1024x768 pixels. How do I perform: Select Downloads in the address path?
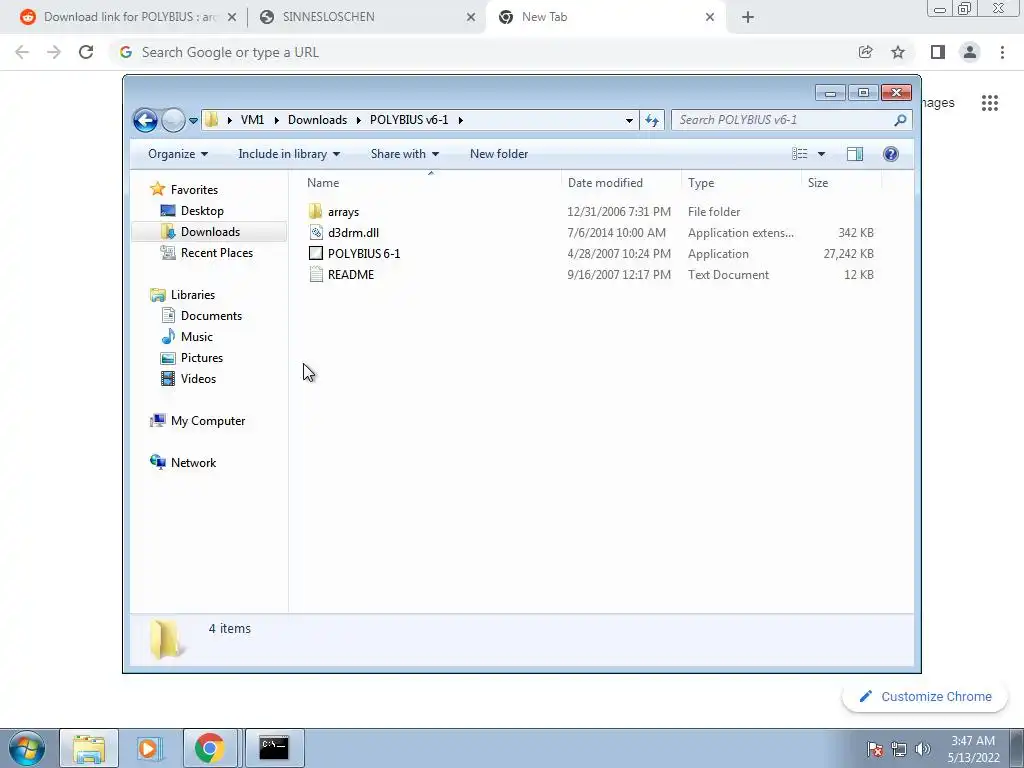[317, 120]
